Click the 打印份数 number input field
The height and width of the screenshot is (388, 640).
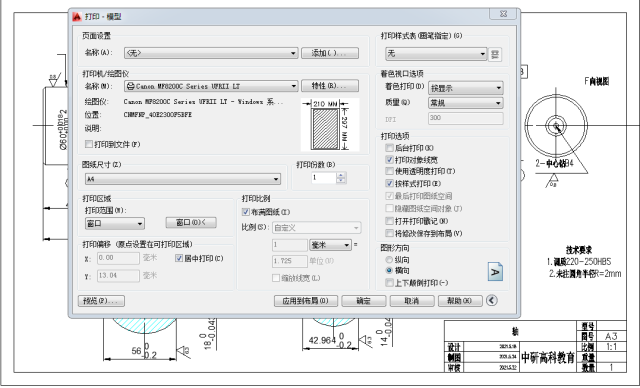pos(324,178)
